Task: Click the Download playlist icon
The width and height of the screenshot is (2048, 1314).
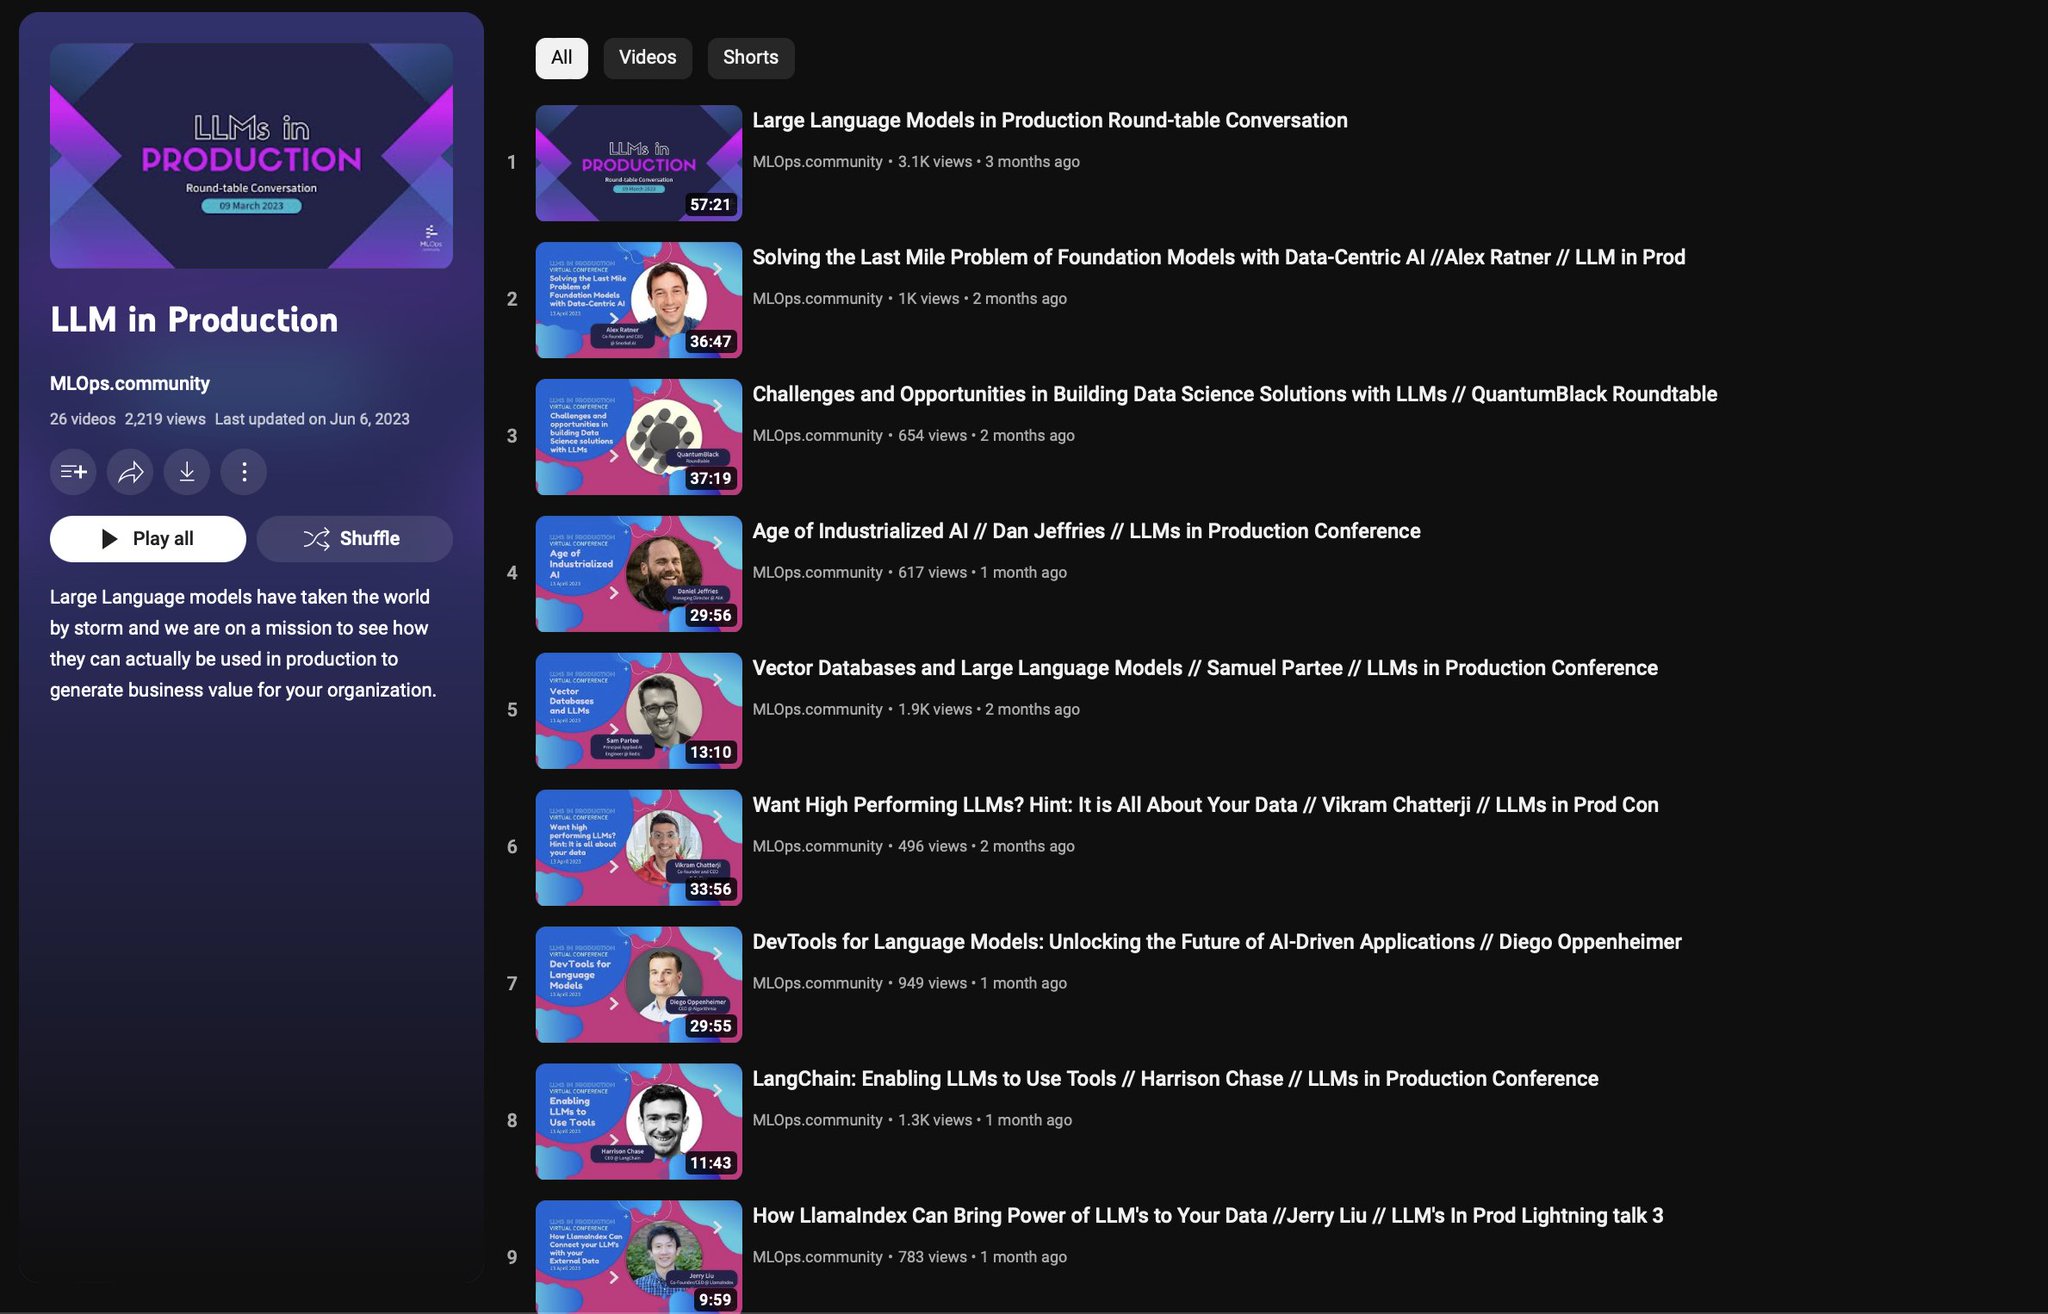Action: [187, 472]
